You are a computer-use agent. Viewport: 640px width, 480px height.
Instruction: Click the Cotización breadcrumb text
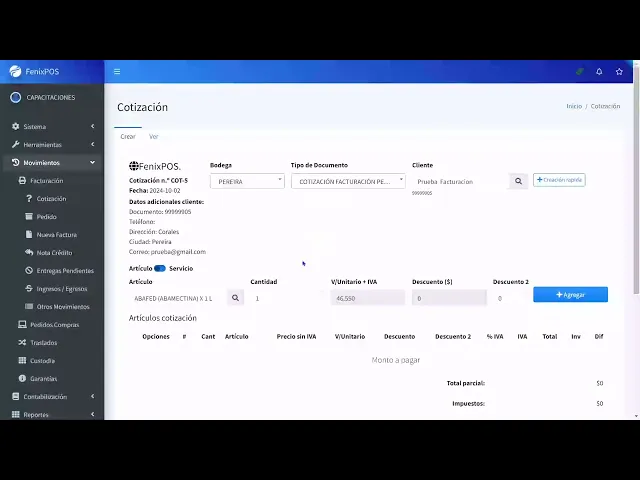coord(605,106)
